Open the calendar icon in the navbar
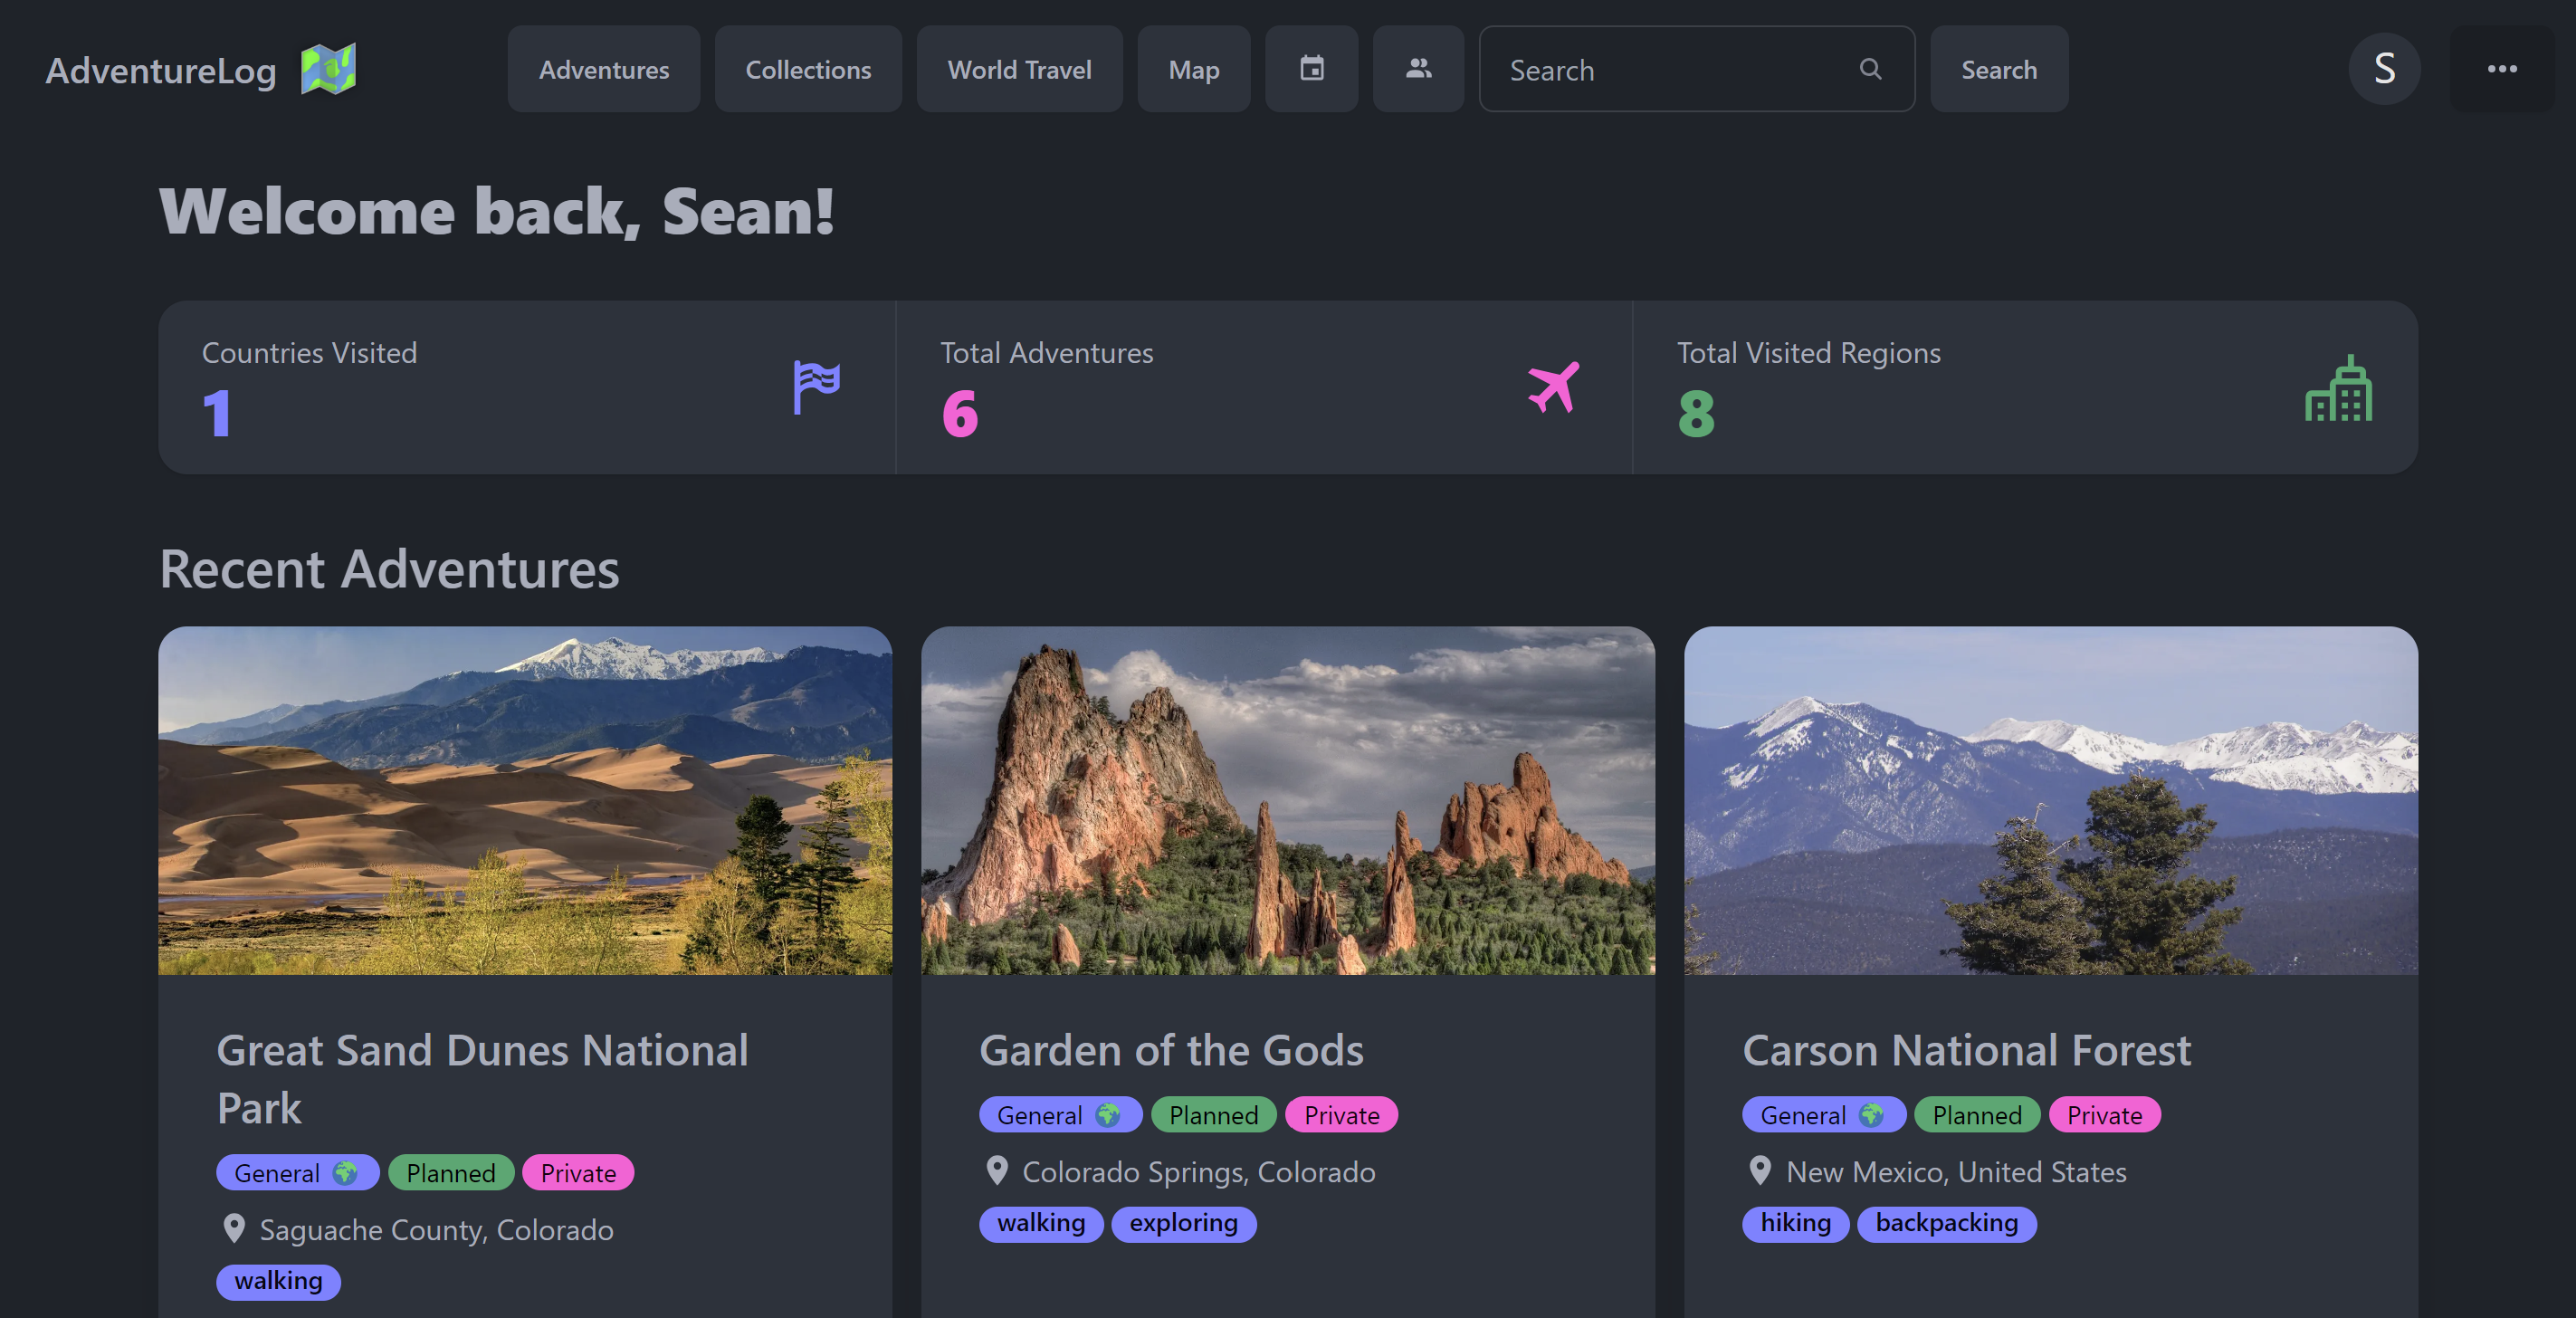 (1311, 69)
